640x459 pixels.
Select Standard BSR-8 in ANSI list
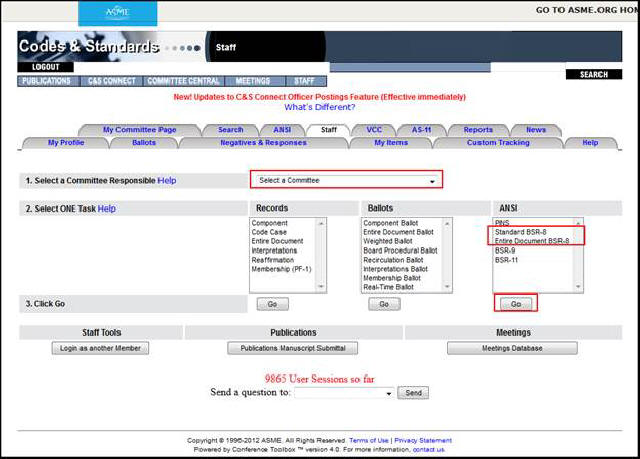pyautogui.click(x=520, y=232)
